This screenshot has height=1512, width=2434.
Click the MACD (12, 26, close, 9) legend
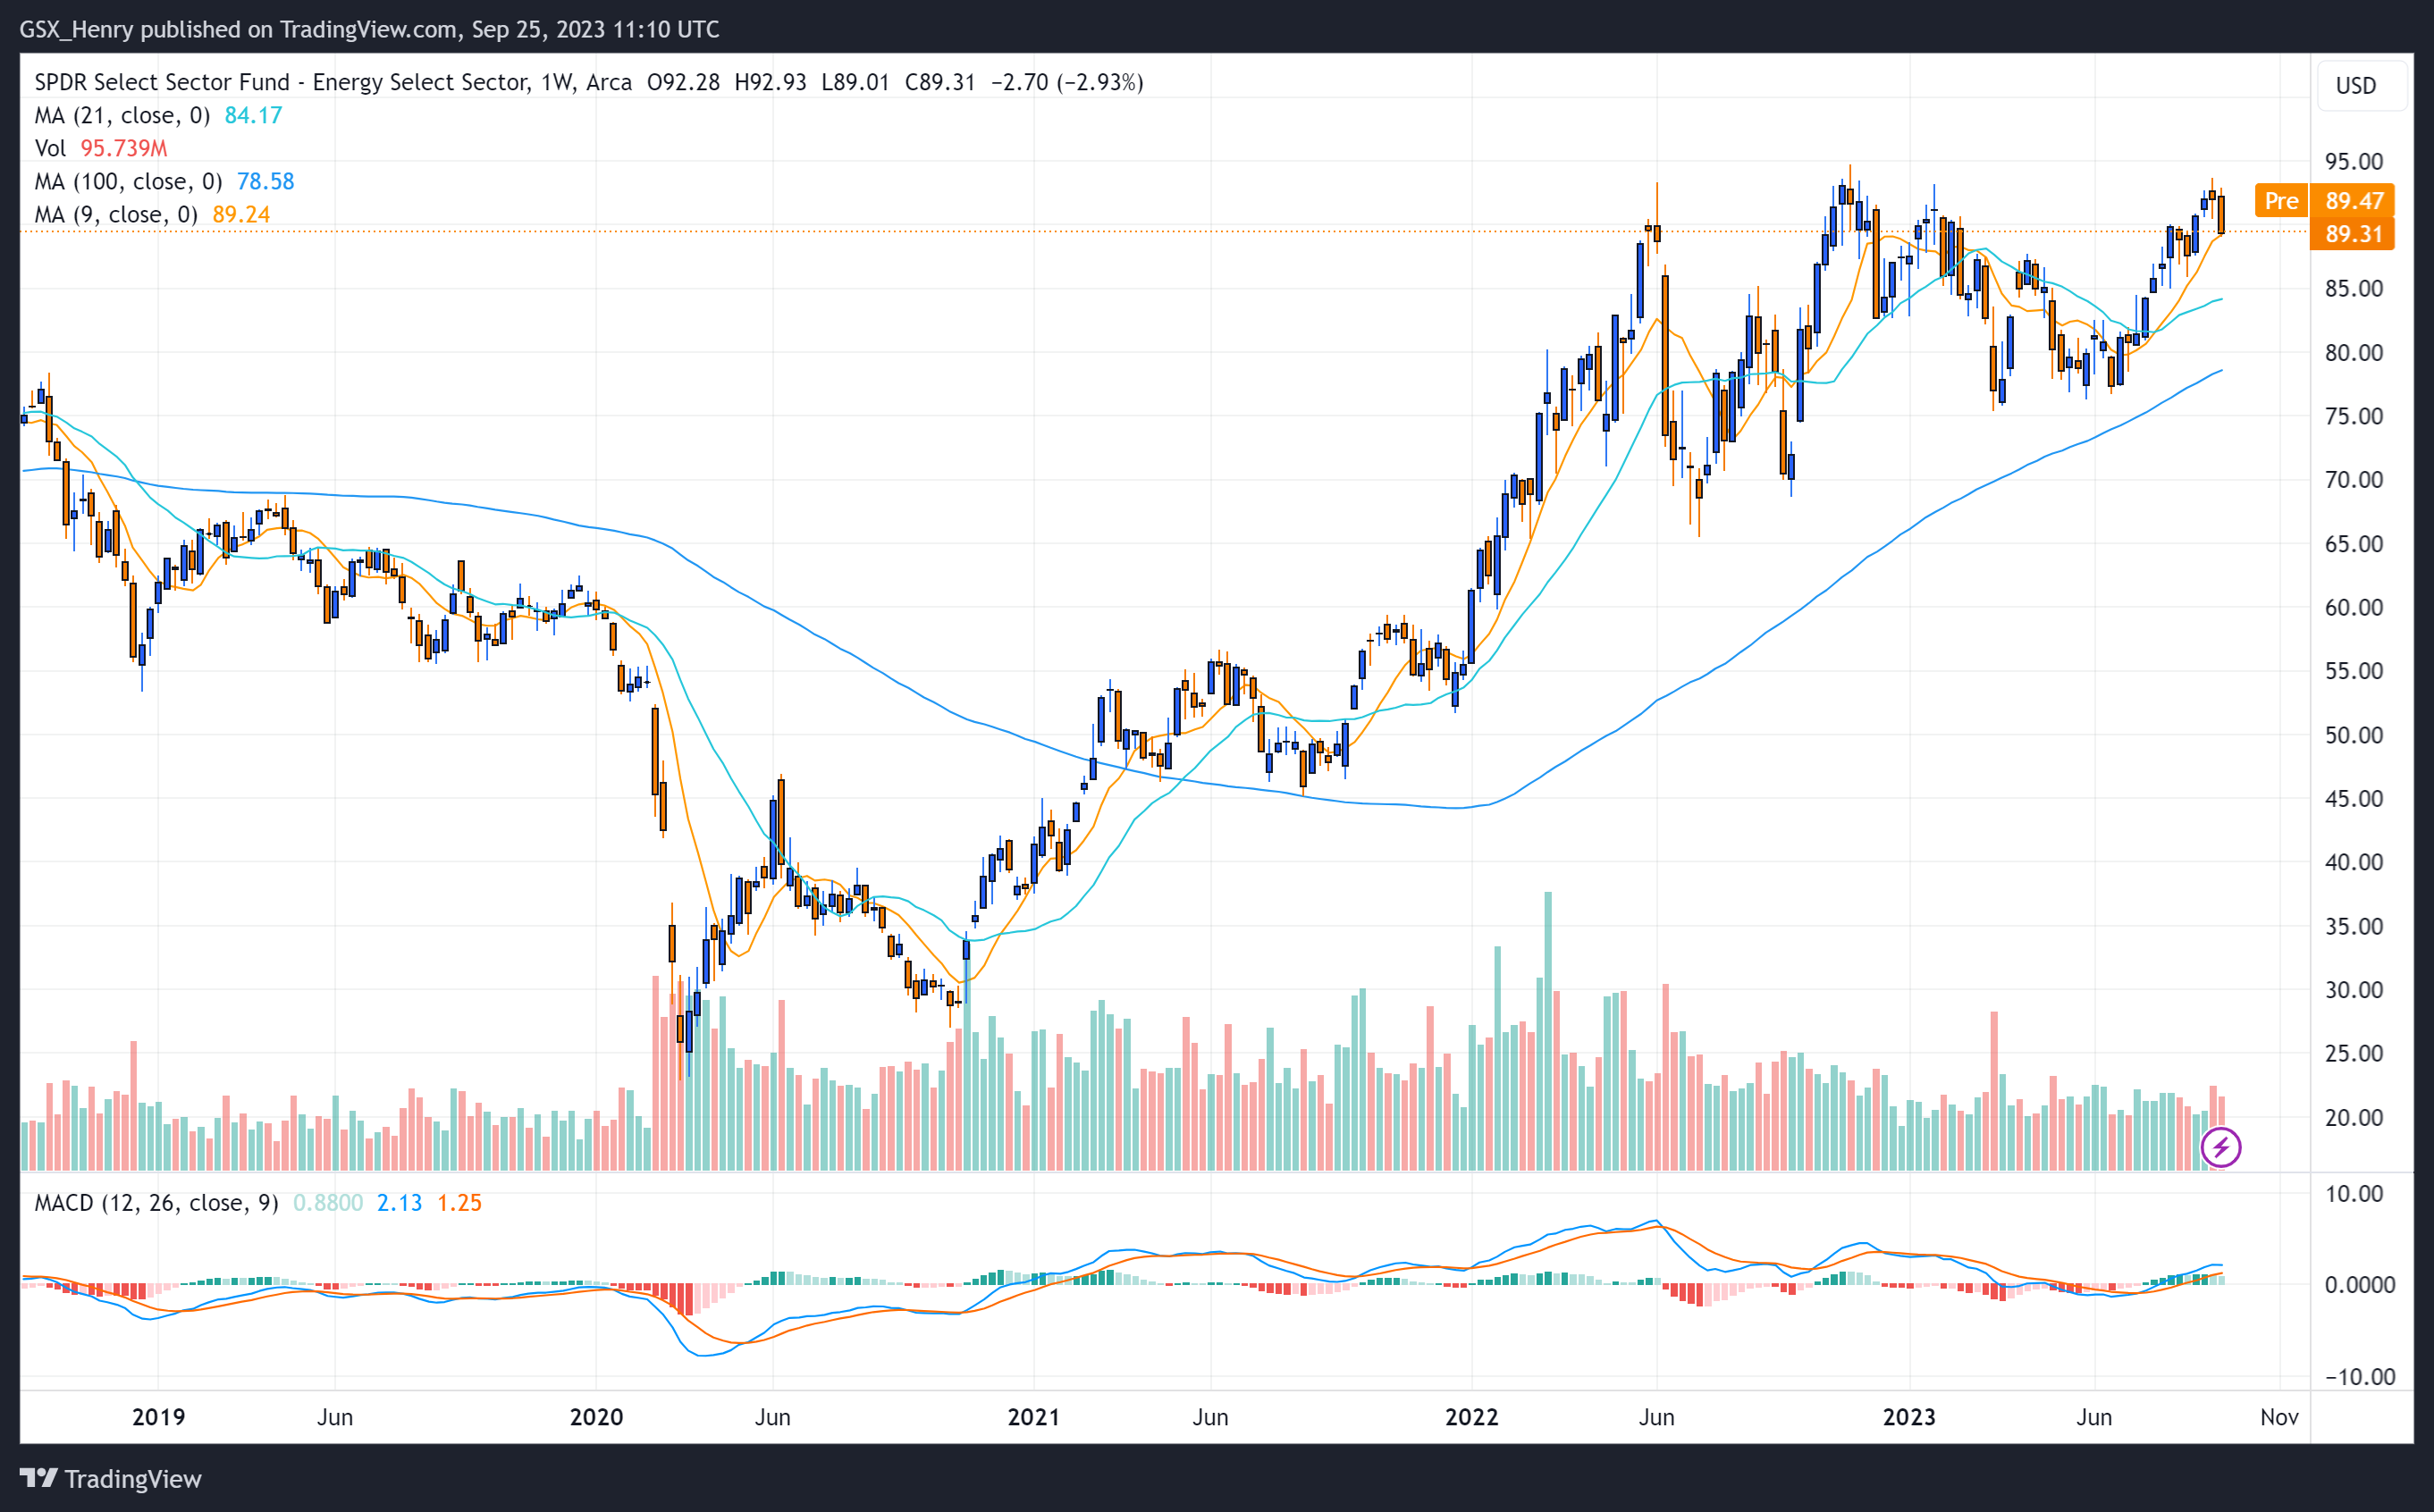point(156,1203)
